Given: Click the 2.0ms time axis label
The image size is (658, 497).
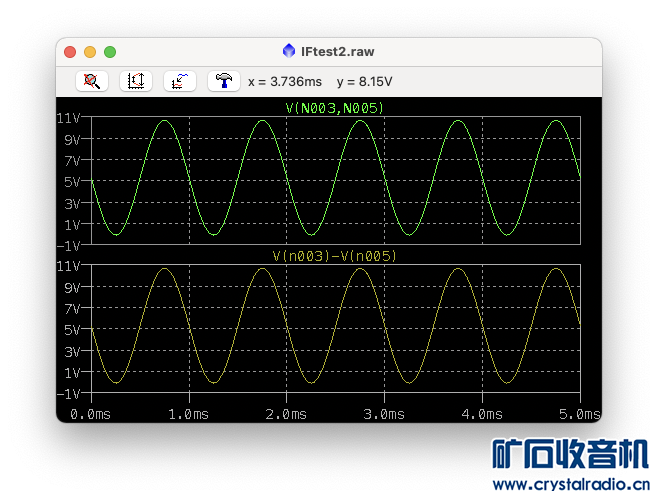Looking at the screenshot, I should click(286, 415).
